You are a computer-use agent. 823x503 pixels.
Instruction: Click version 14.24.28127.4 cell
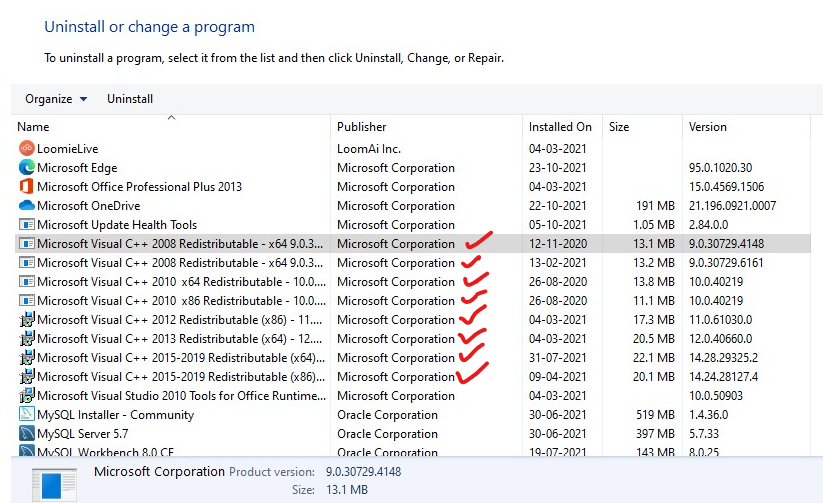723,376
